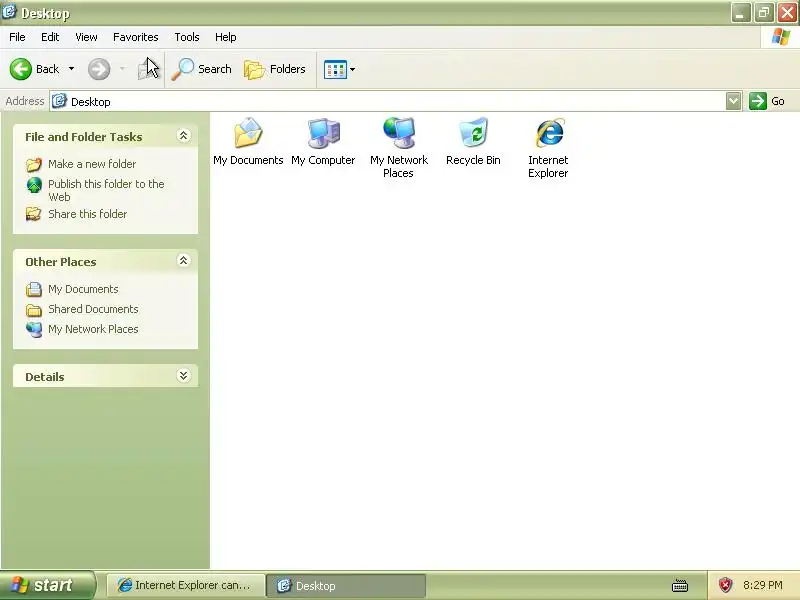Image resolution: width=800 pixels, height=600 pixels.
Task: Open the File menu
Action: click(x=17, y=37)
